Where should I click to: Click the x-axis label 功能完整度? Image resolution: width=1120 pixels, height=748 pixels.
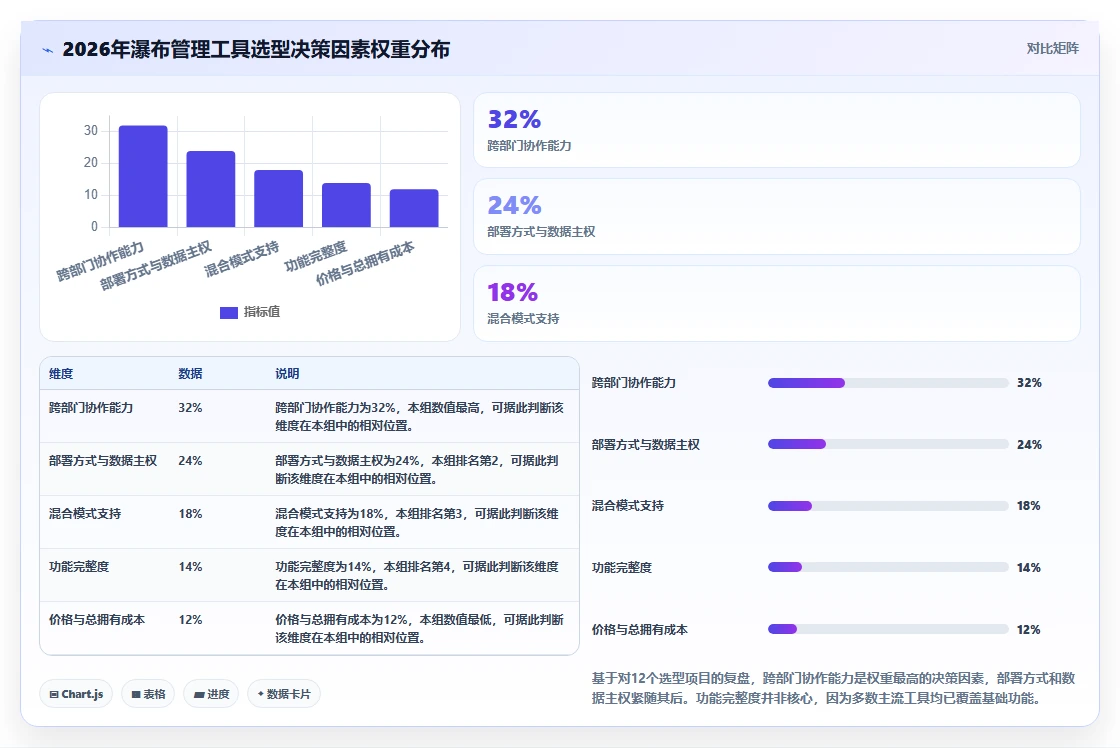pos(315,256)
